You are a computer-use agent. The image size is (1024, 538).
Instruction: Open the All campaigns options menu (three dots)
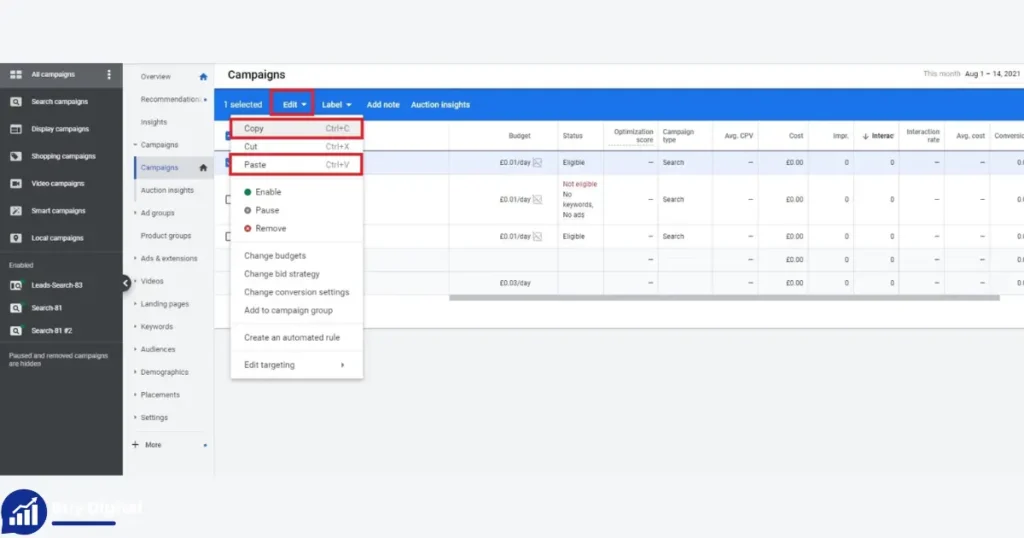(x=109, y=74)
